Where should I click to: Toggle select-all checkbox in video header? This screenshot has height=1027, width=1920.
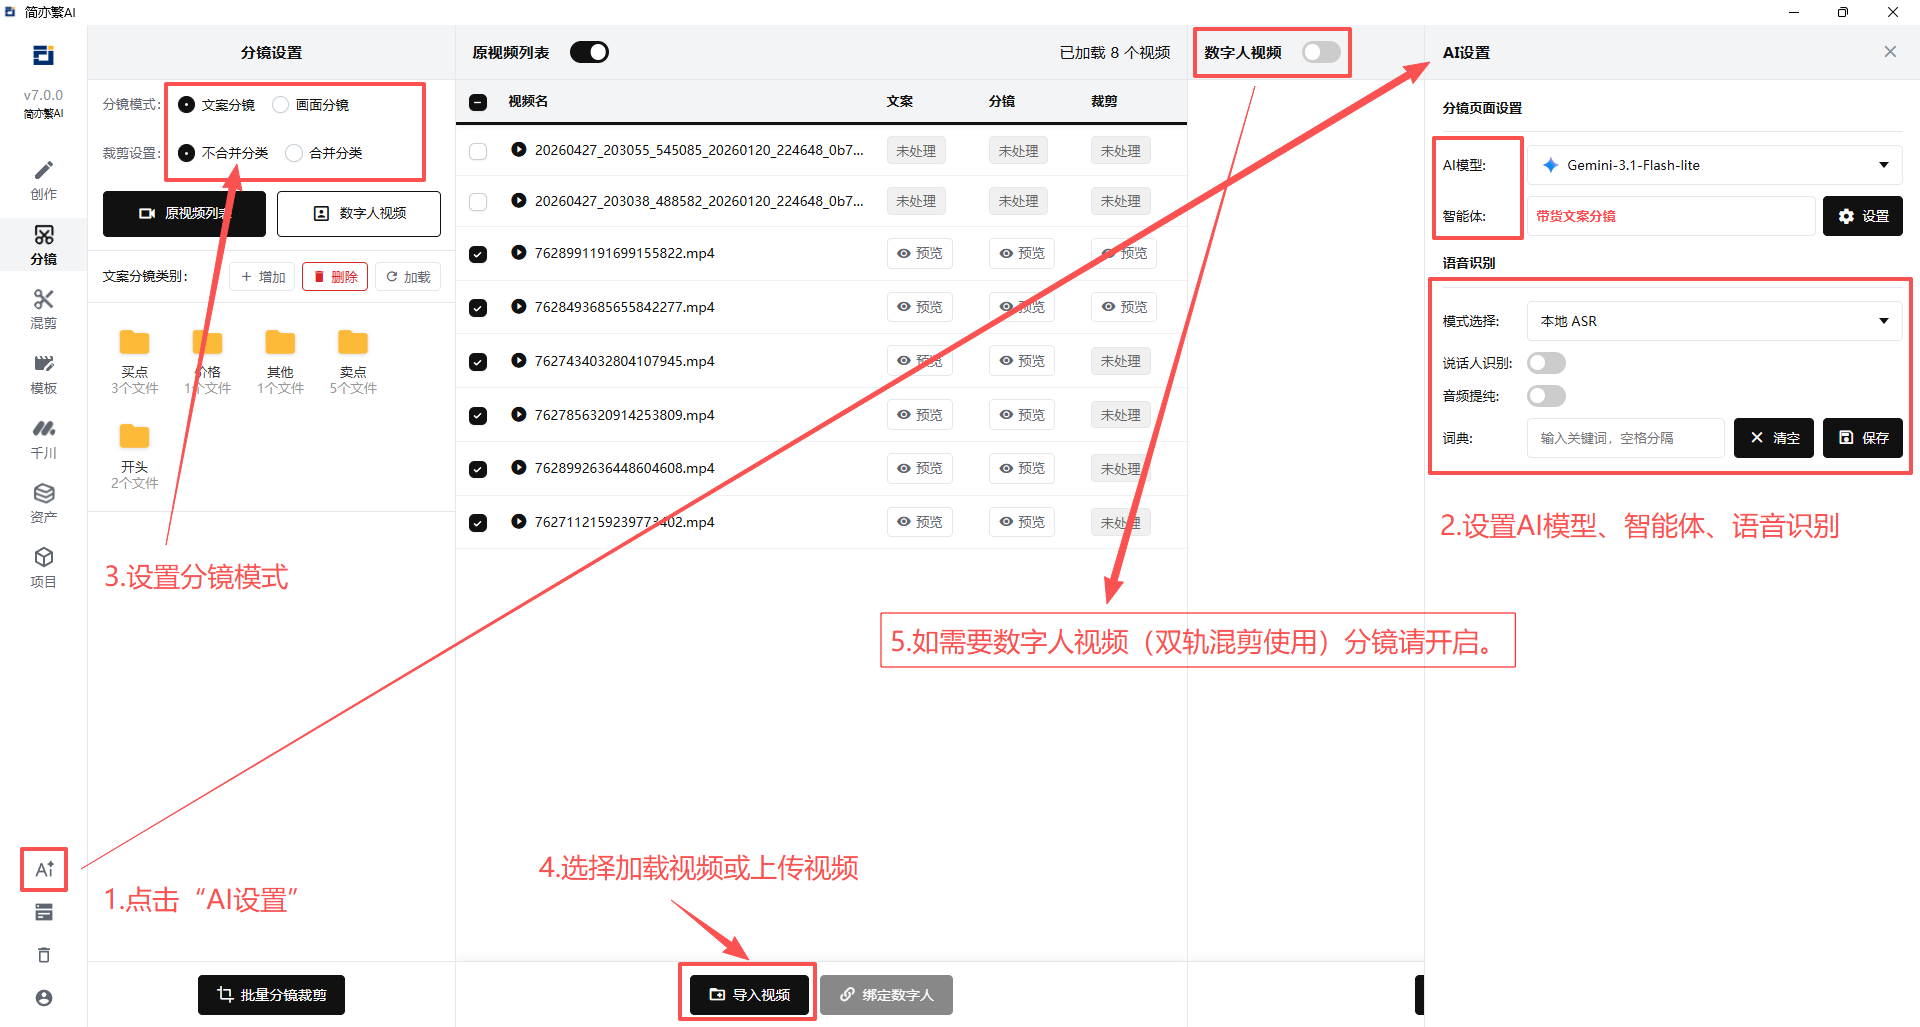pyautogui.click(x=478, y=102)
